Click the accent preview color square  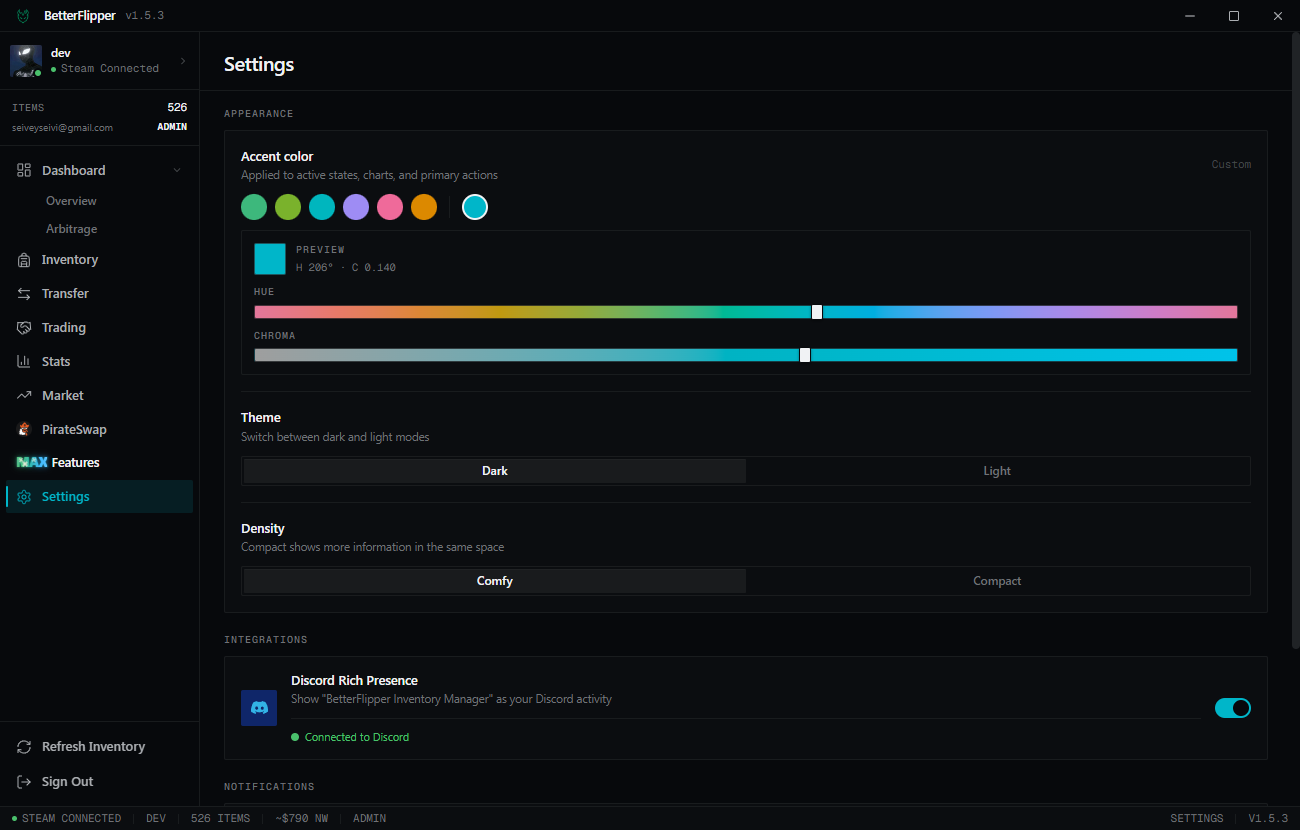pyautogui.click(x=270, y=259)
